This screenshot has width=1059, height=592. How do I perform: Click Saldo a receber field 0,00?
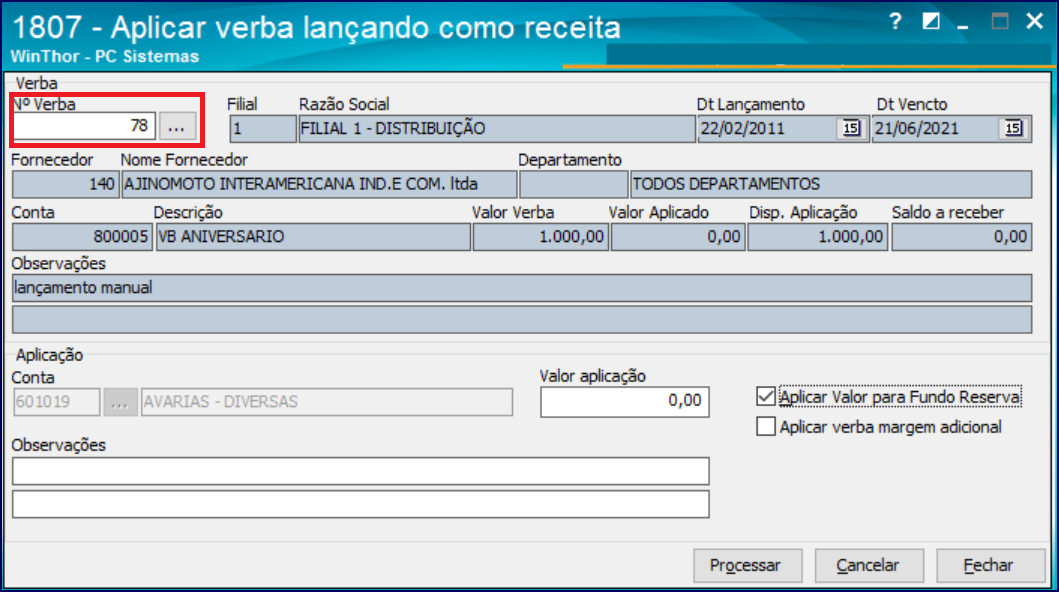[x=962, y=237]
